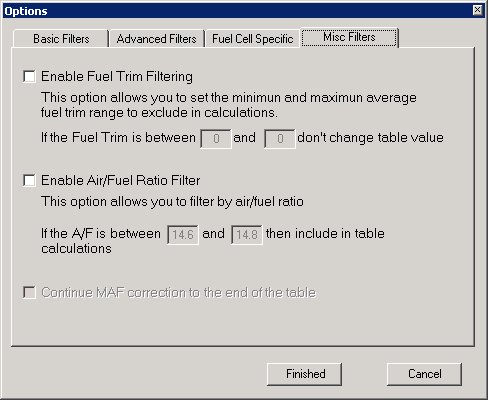
Task: Click the second Fuel Trim range field
Action: click(x=280, y=138)
